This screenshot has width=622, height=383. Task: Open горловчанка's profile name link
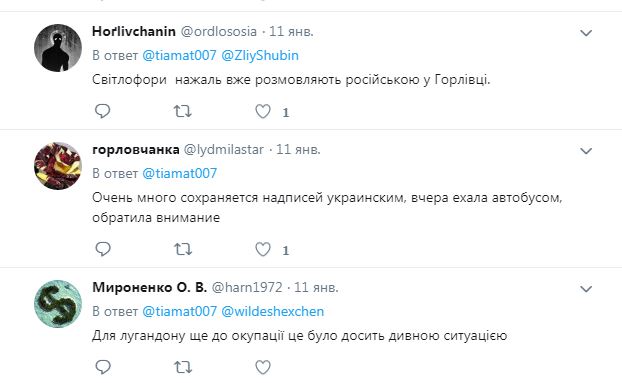(136, 150)
